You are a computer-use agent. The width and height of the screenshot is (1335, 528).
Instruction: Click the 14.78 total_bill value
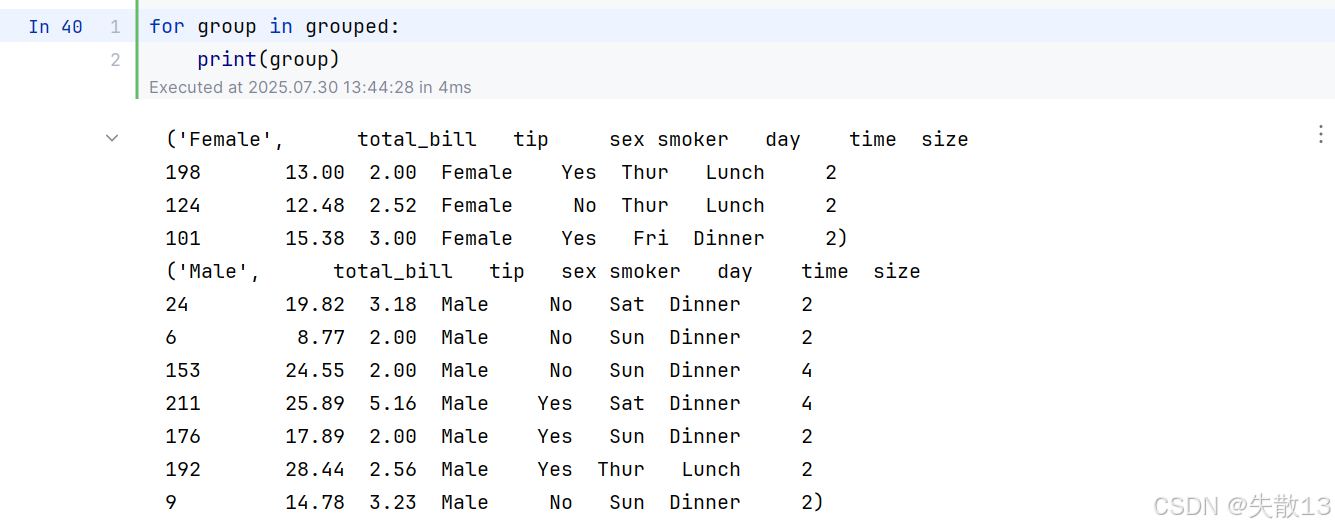[x=315, y=503]
